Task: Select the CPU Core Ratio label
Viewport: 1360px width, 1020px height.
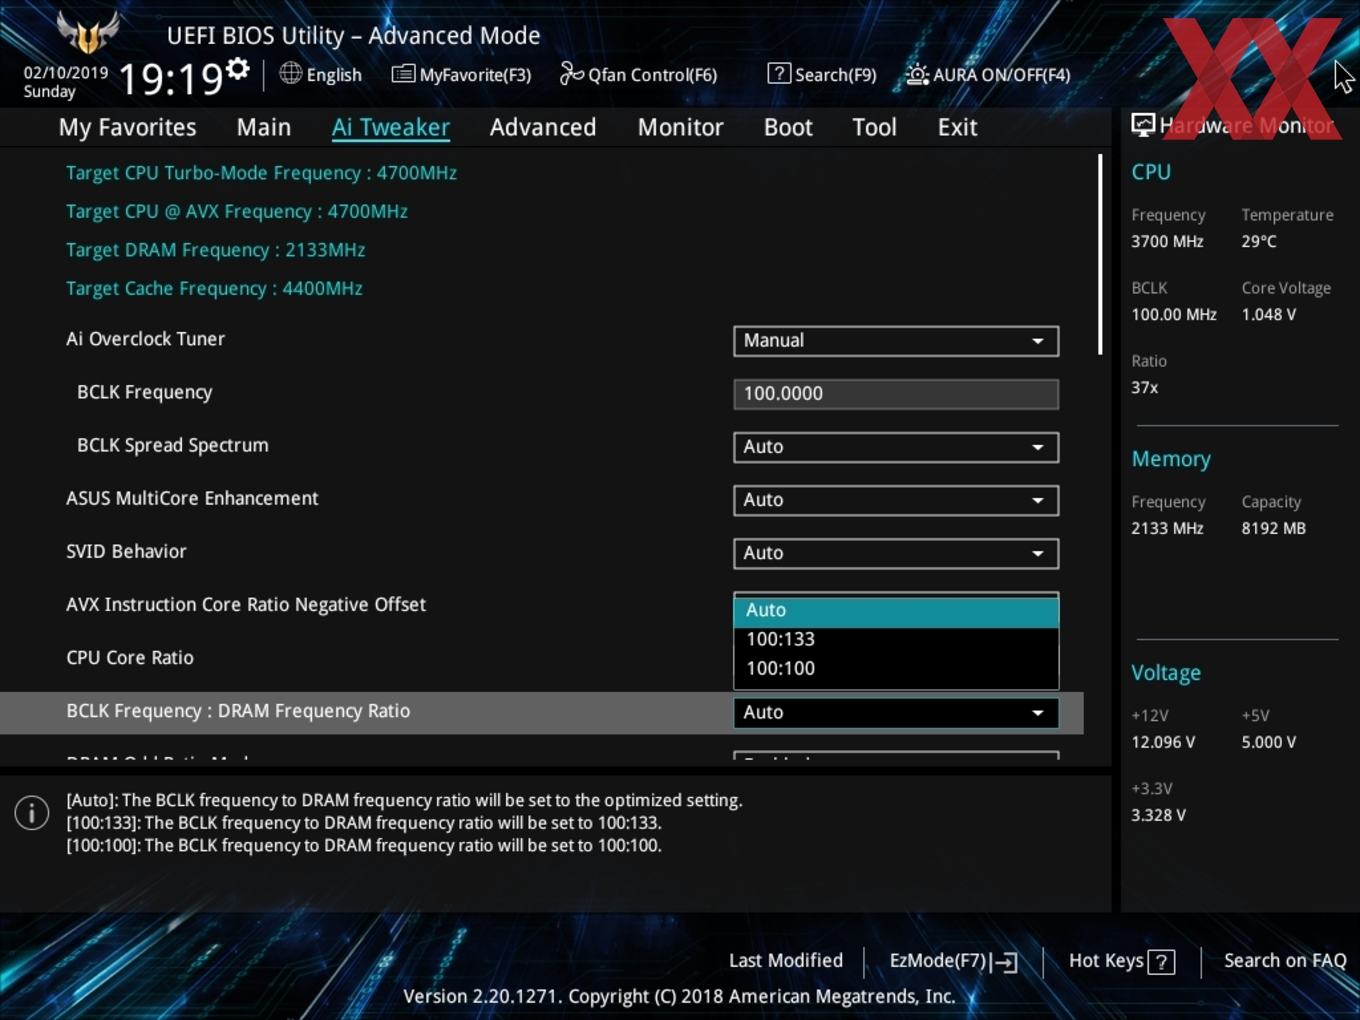Action: click(130, 657)
